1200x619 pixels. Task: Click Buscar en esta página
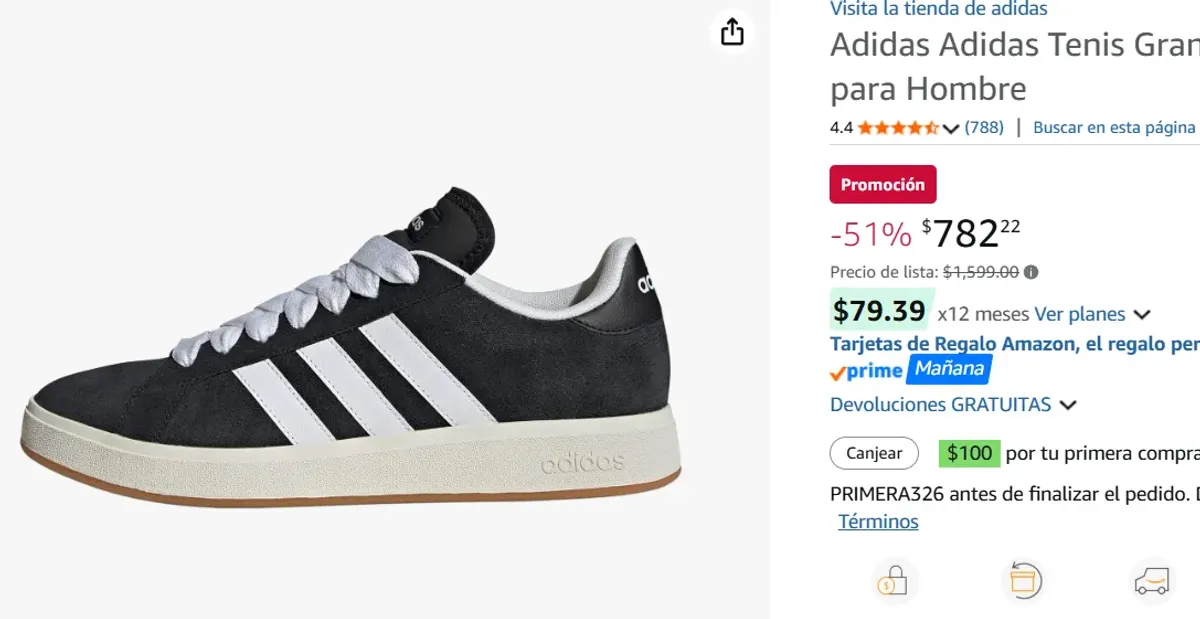pos(1114,127)
